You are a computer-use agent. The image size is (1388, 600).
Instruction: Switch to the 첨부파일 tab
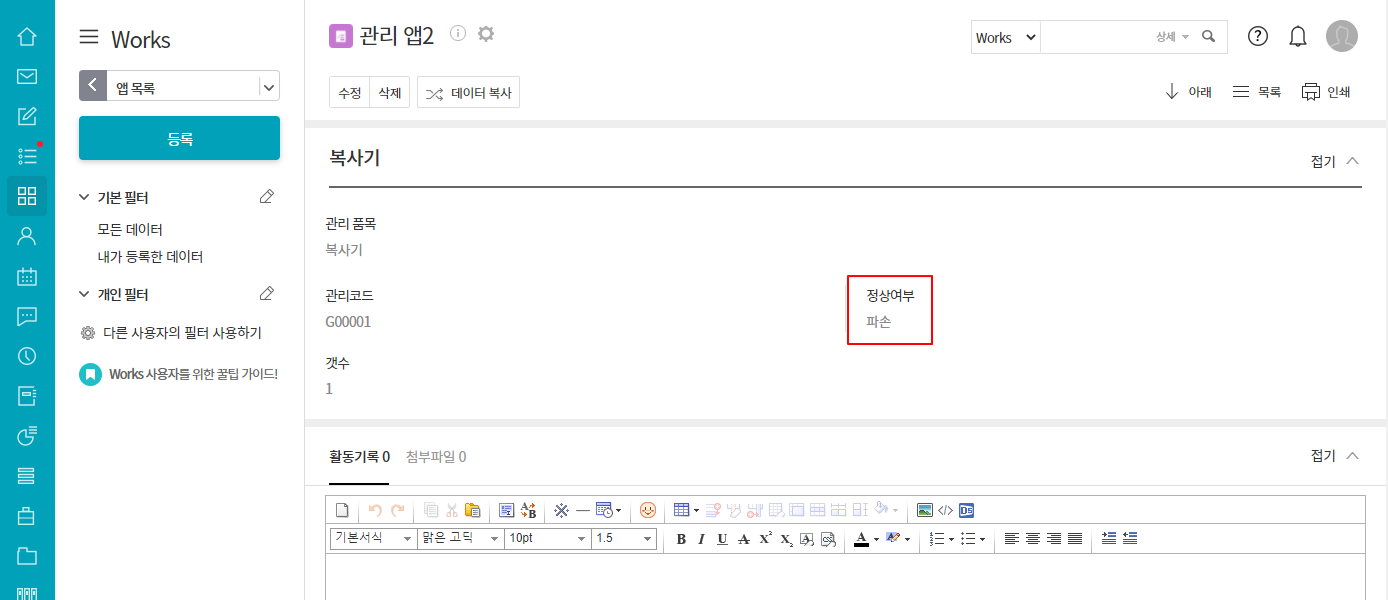[436, 457]
